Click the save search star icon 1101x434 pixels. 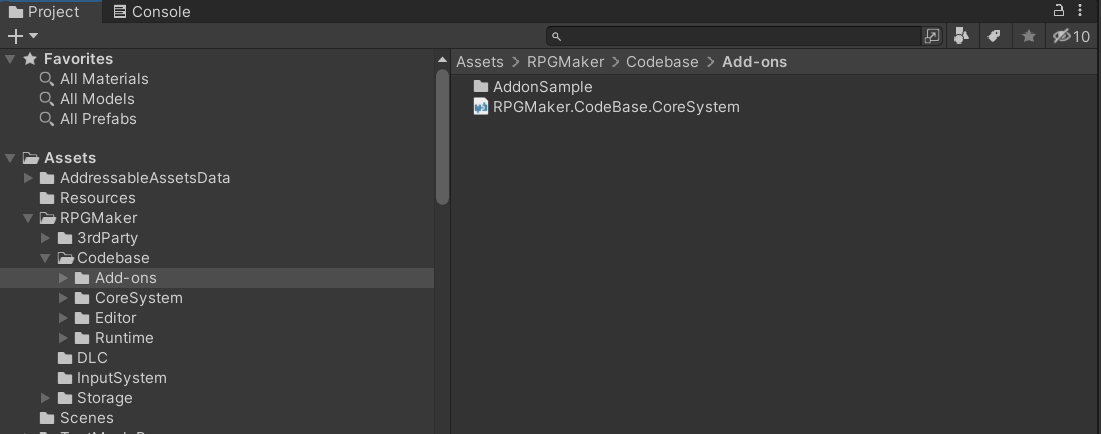1028,36
